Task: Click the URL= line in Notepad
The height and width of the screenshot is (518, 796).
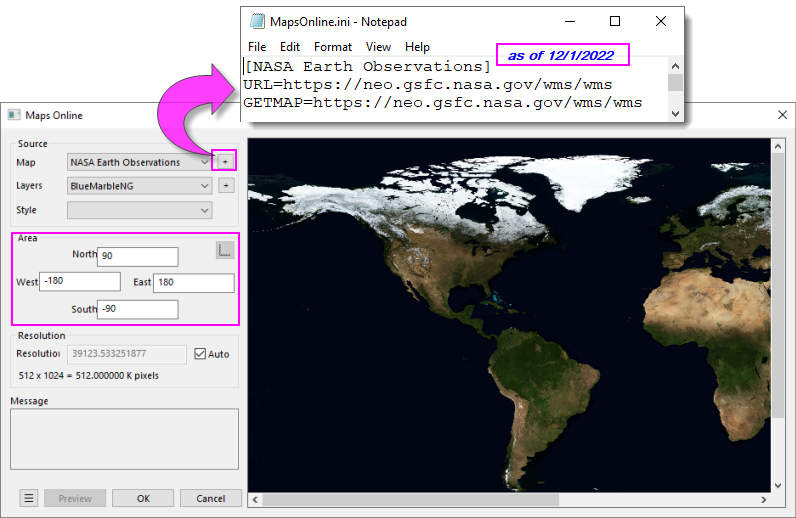Action: 428,84
